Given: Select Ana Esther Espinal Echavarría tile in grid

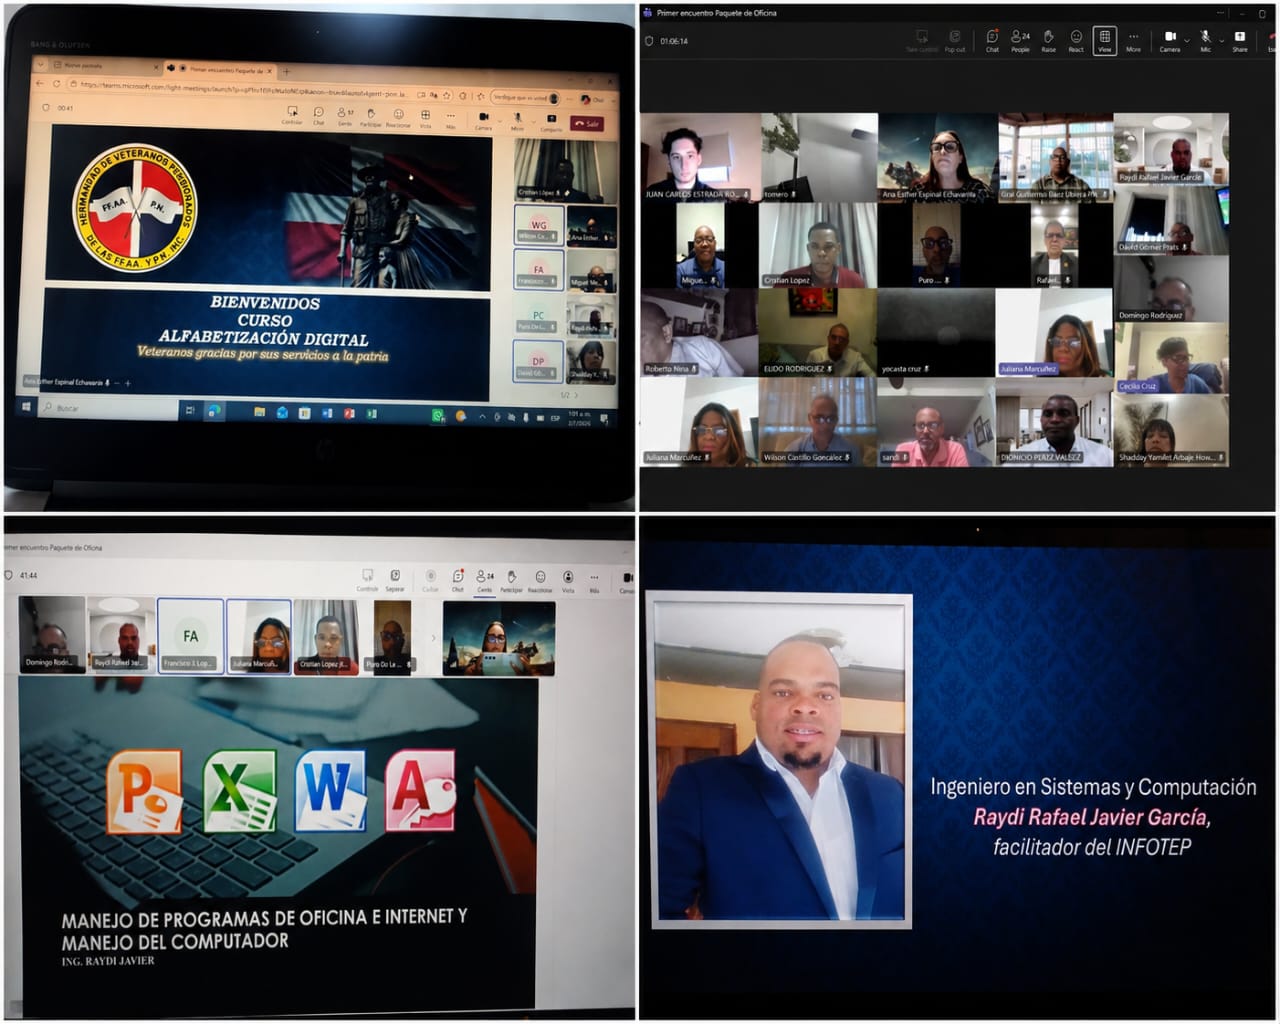Looking at the screenshot, I should click(x=937, y=157).
